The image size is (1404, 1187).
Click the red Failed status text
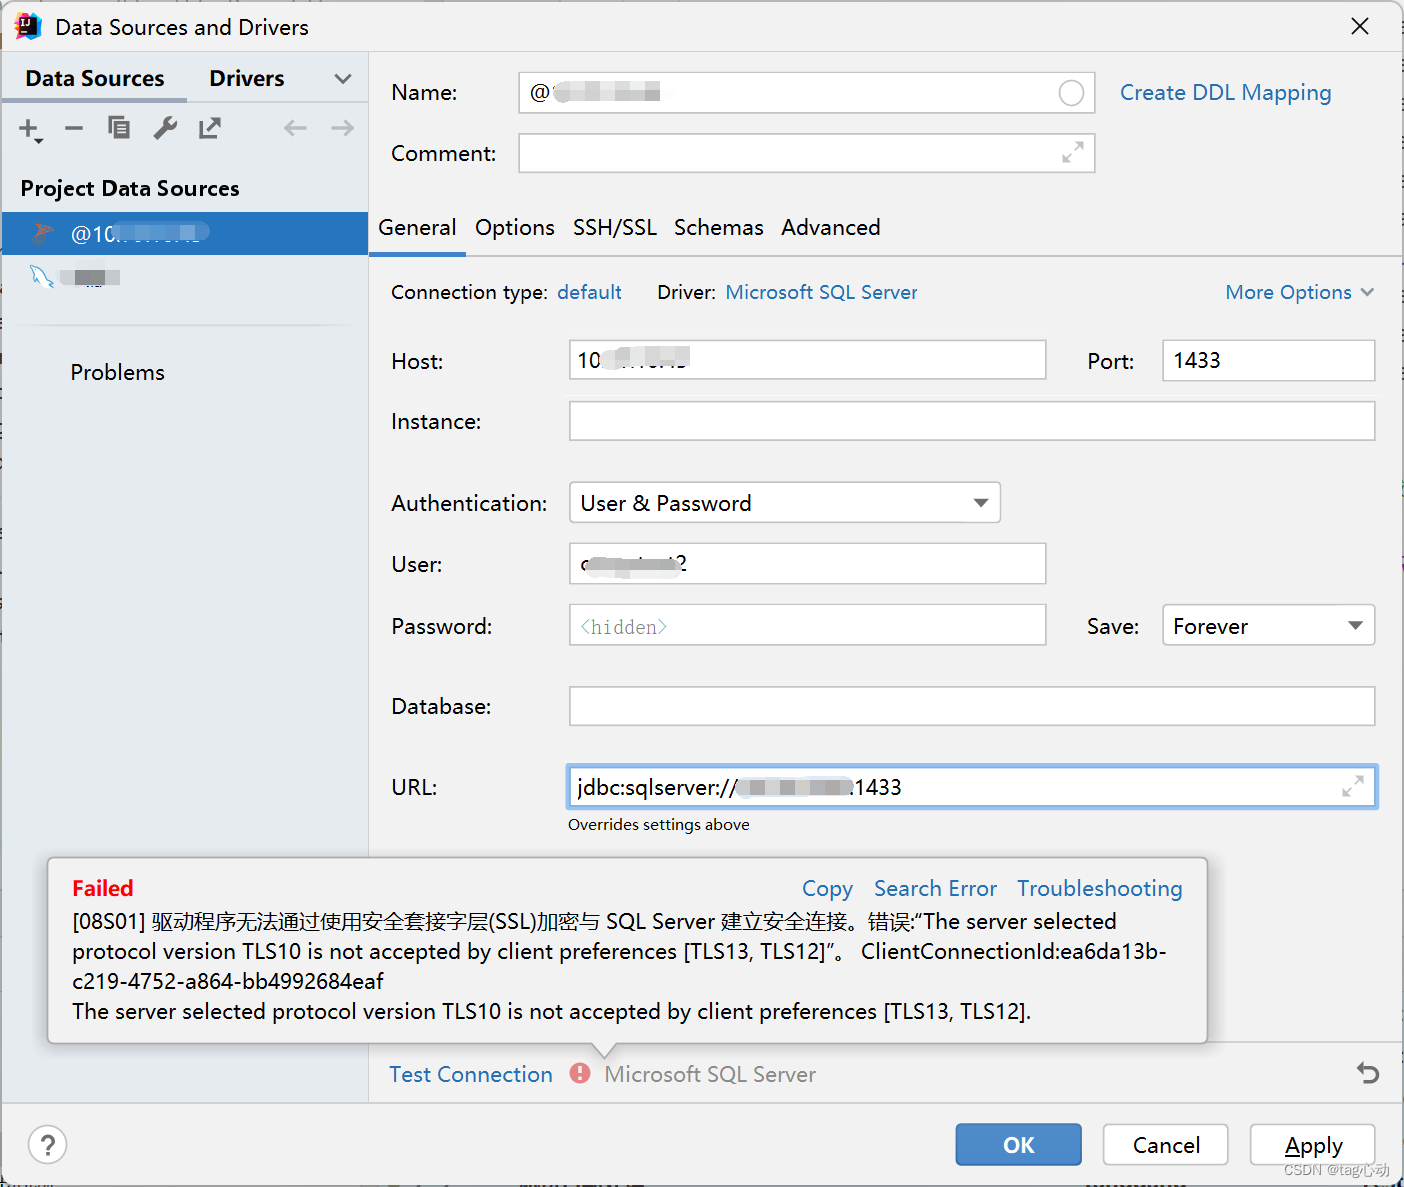coord(102,888)
